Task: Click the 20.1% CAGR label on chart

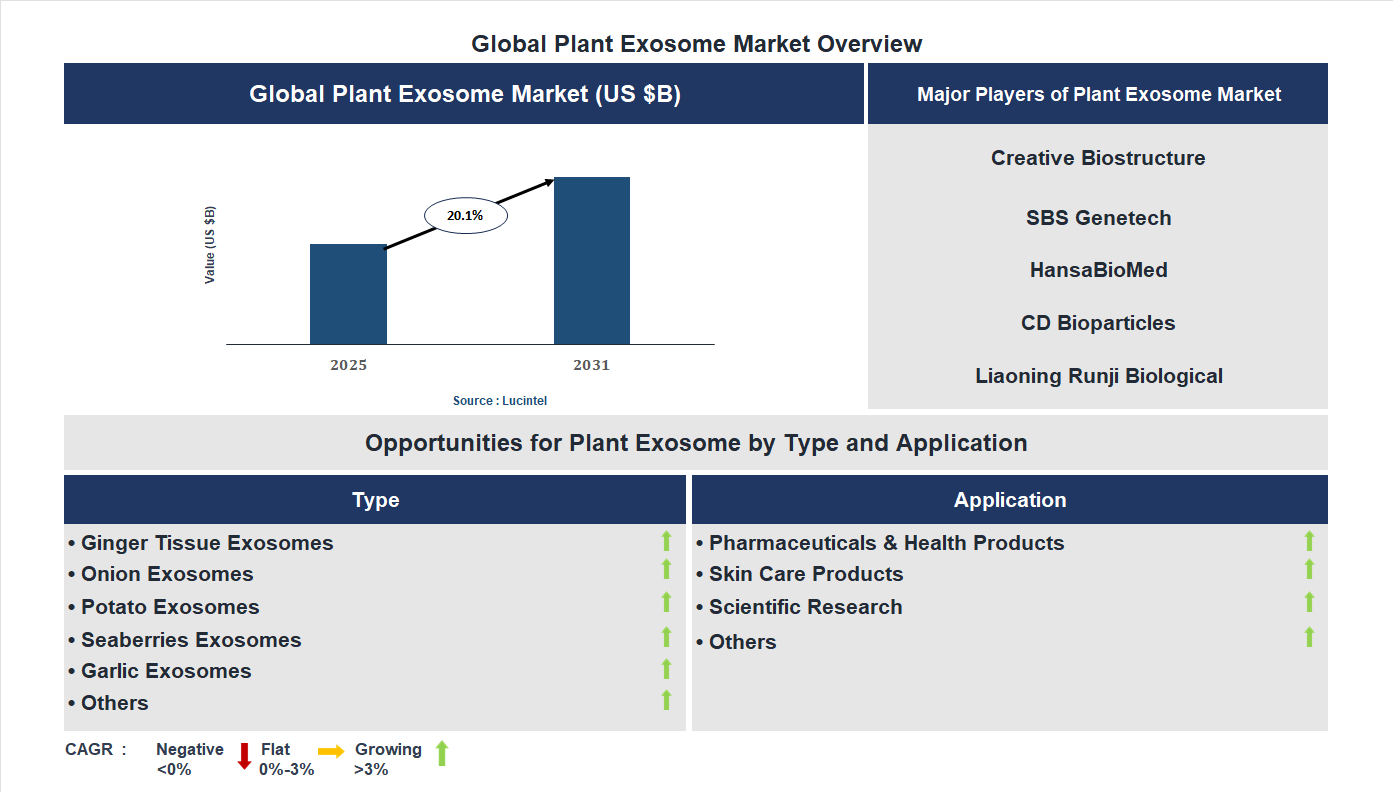Action: point(464,214)
